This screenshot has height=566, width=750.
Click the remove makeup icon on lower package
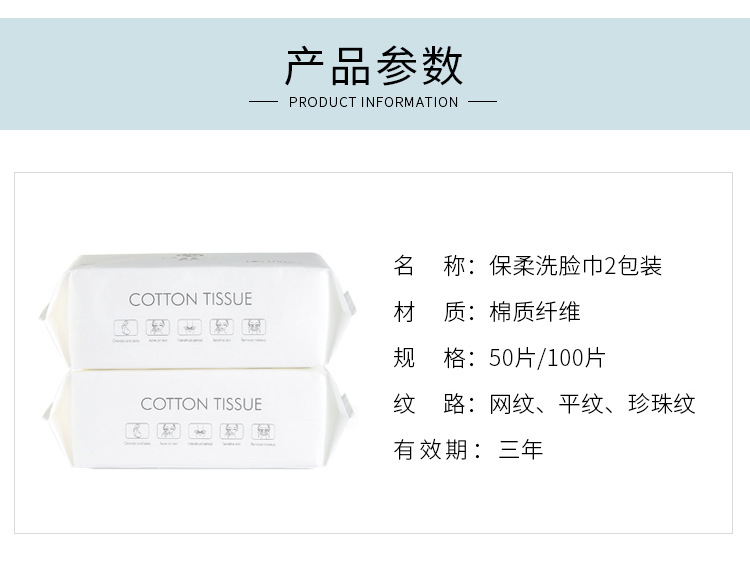[262, 432]
